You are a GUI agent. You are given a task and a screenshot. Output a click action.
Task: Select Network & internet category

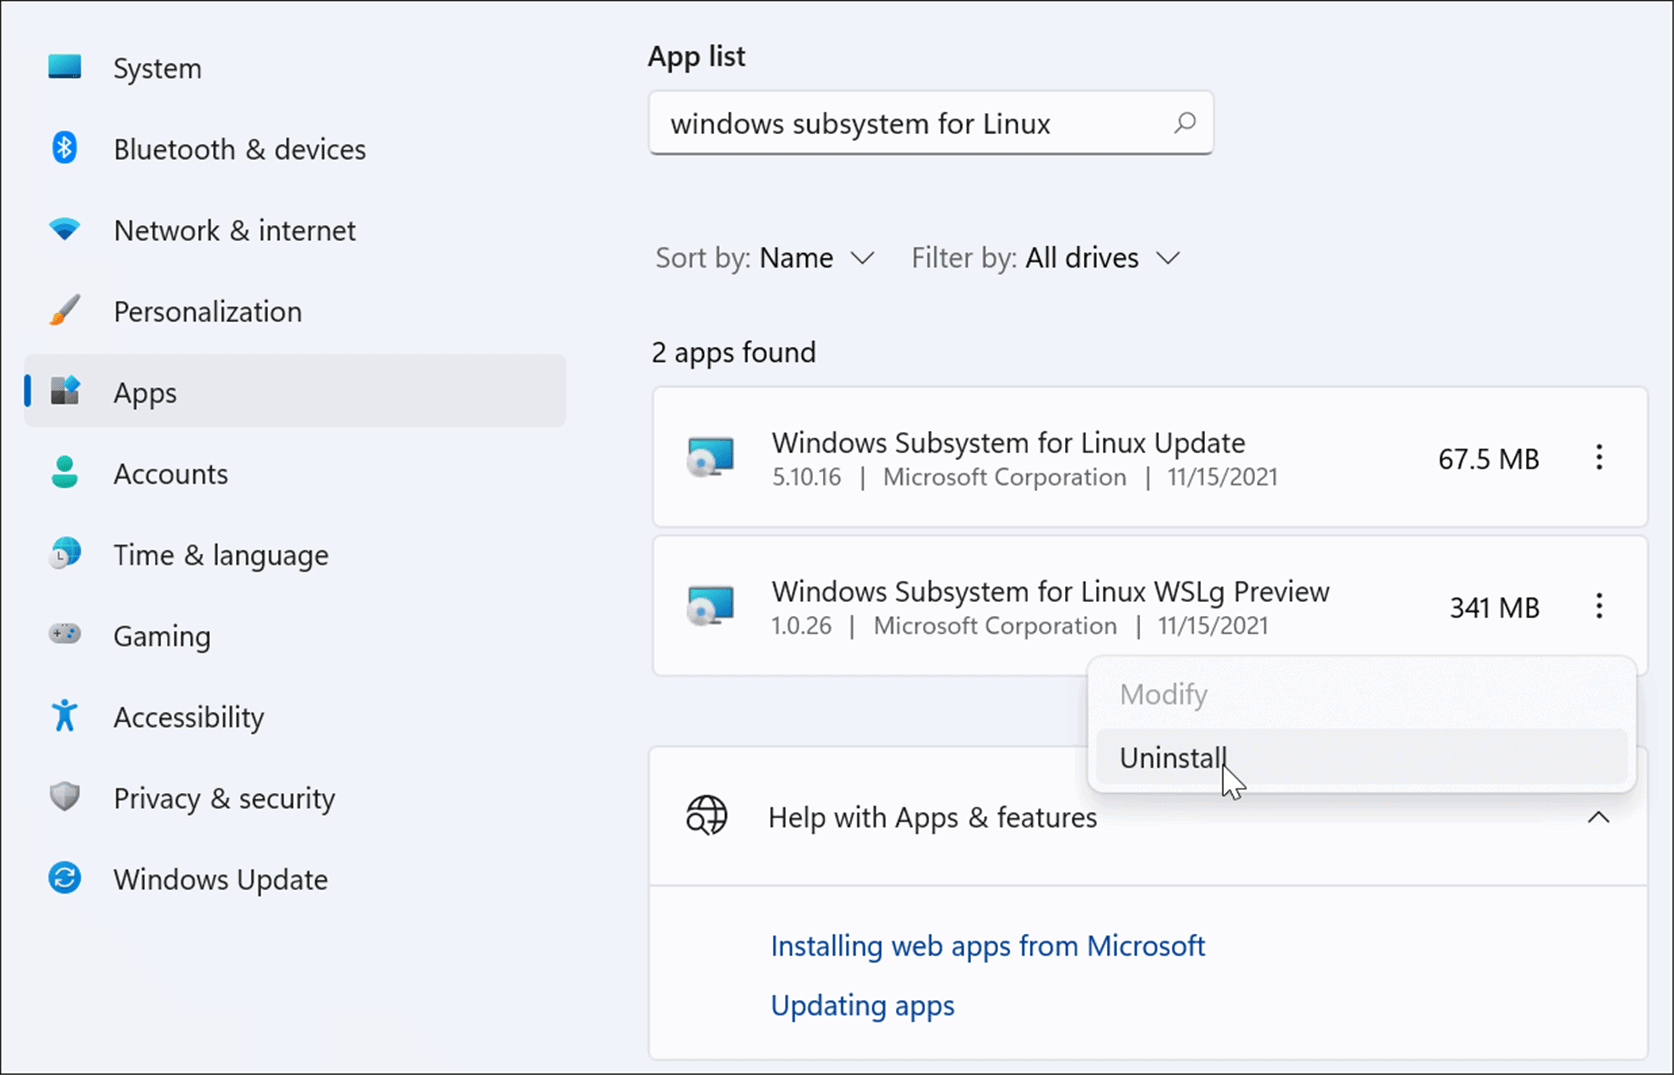[235, 230]
